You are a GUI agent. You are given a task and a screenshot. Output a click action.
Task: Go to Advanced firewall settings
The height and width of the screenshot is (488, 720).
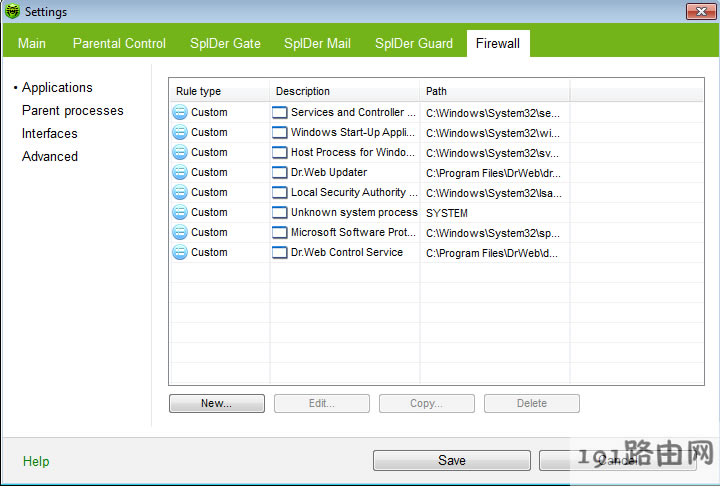[50, 156]
